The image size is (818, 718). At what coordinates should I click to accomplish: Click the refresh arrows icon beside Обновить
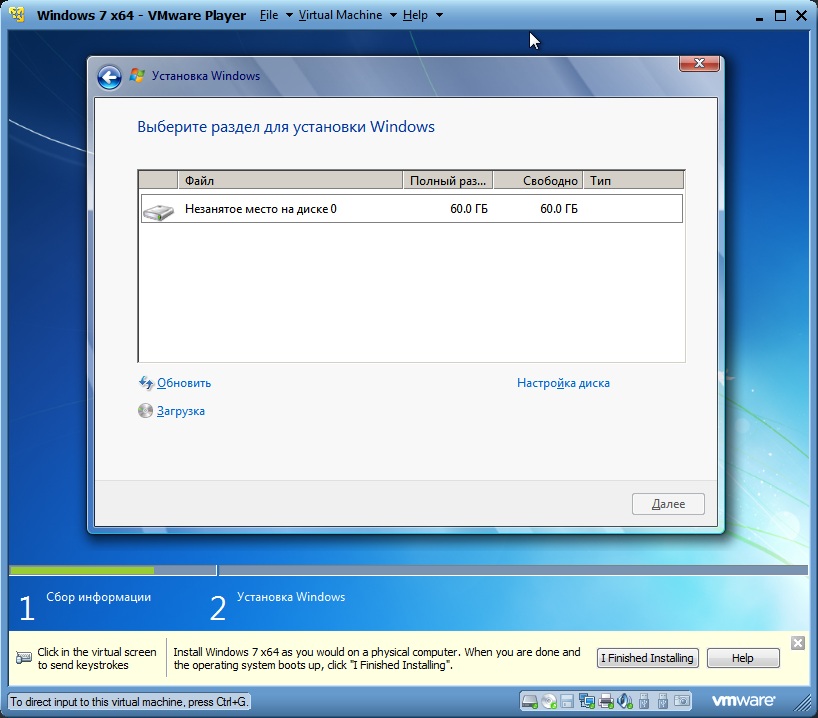146,383
